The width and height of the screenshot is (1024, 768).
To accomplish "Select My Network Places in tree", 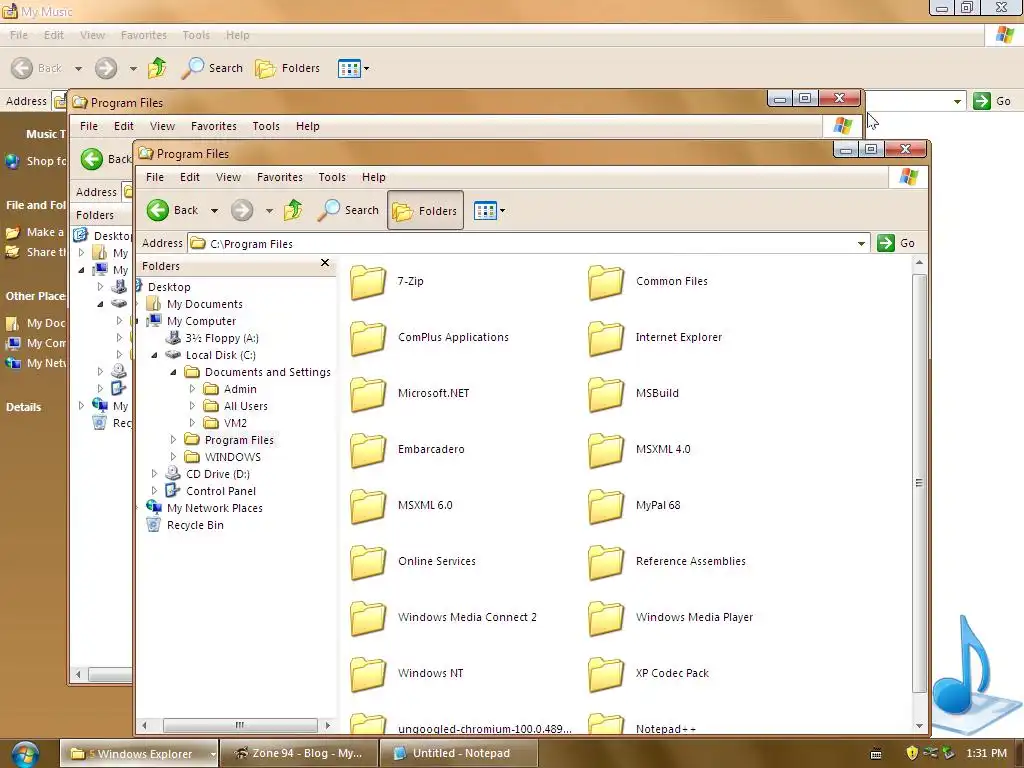I will (x=214, y=508).
